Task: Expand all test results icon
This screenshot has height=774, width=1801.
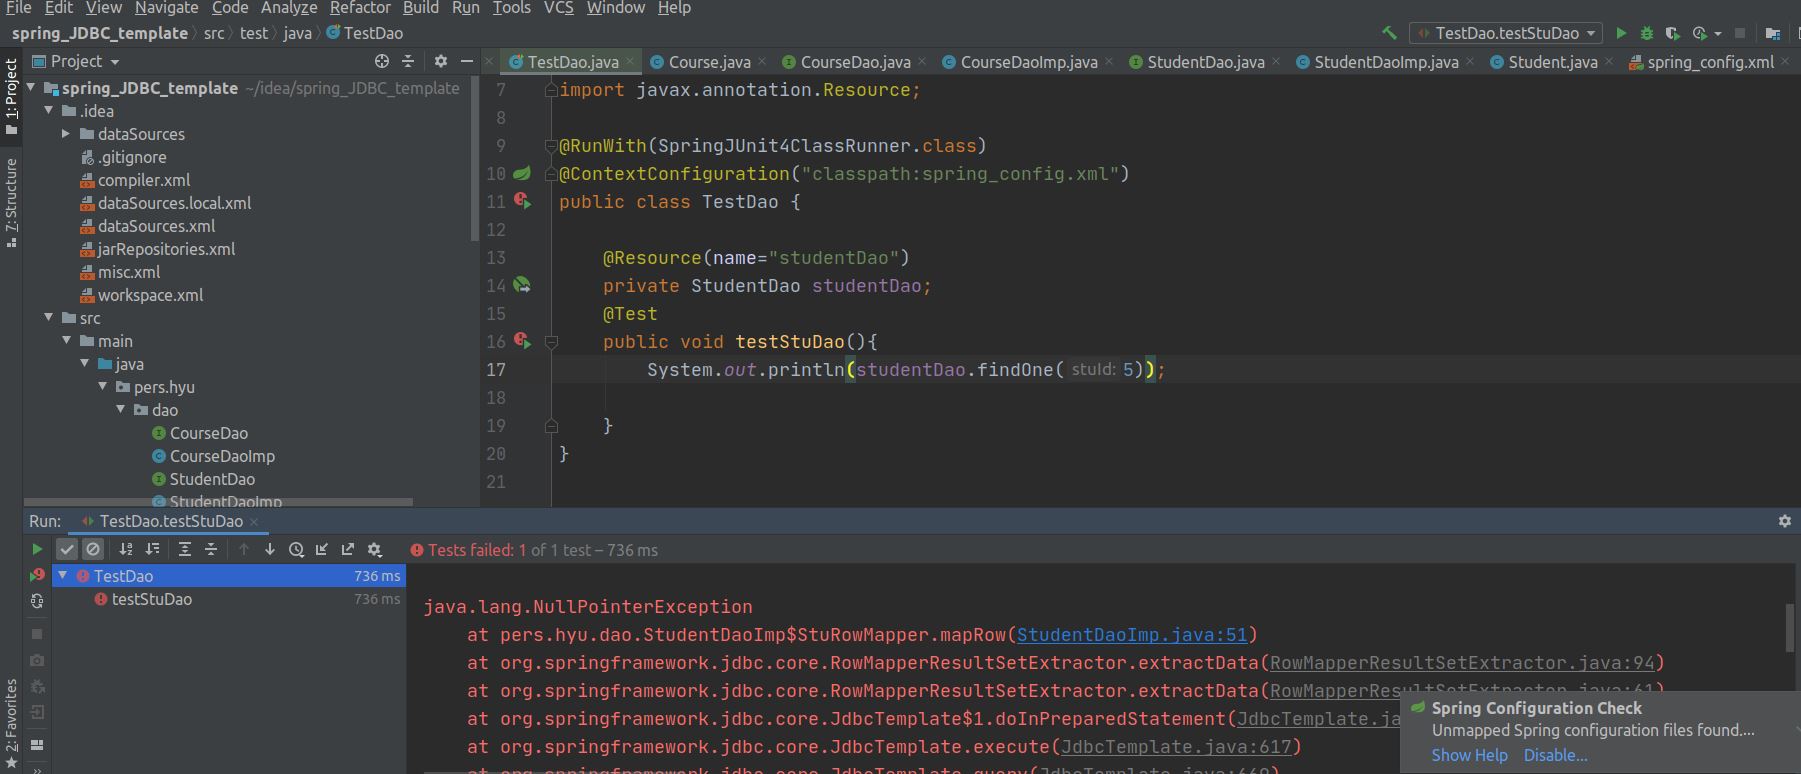Action: [x=185, y=549]
